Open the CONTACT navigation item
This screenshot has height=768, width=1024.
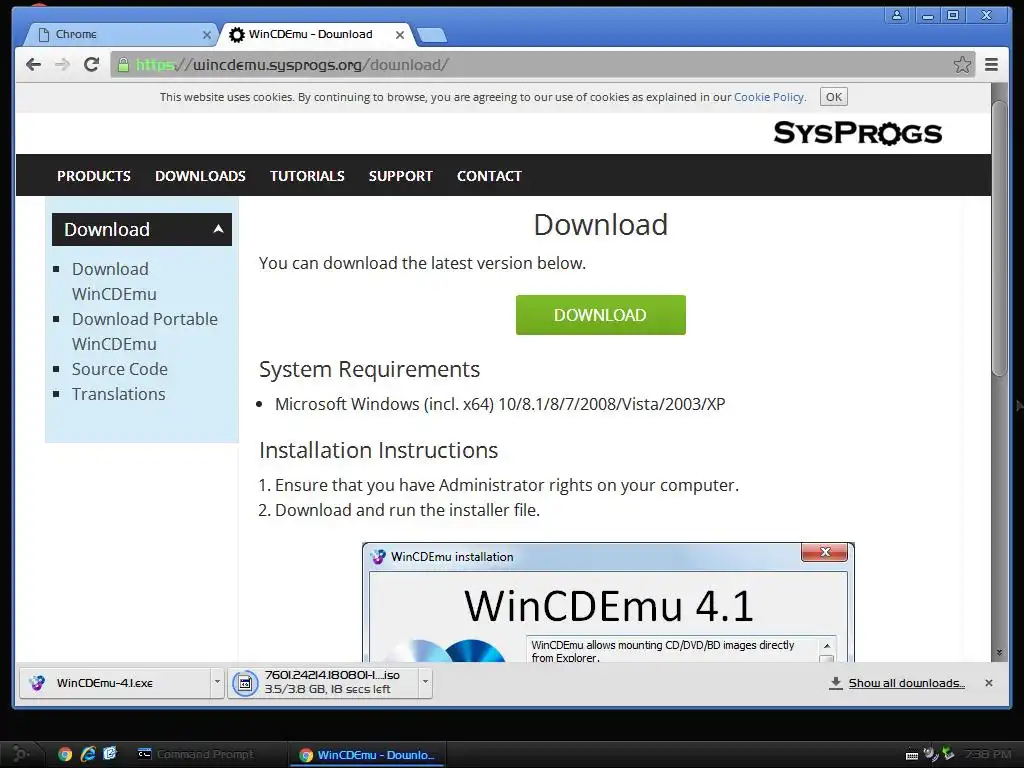(x=489, y=176)
